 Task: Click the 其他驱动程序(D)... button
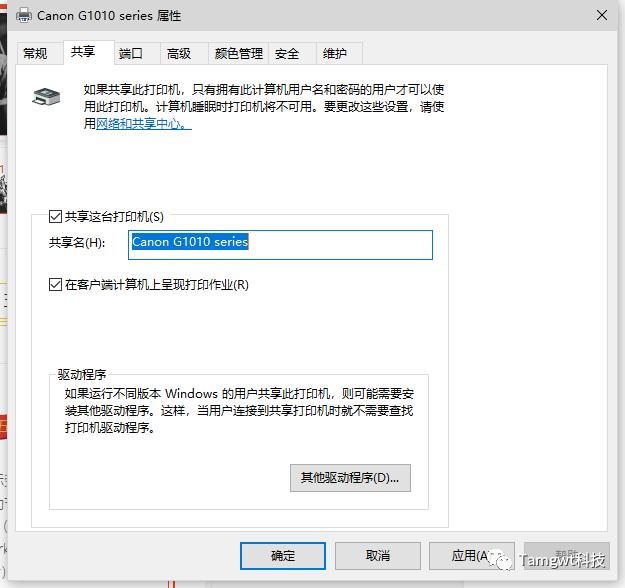(x=350, y=478)
